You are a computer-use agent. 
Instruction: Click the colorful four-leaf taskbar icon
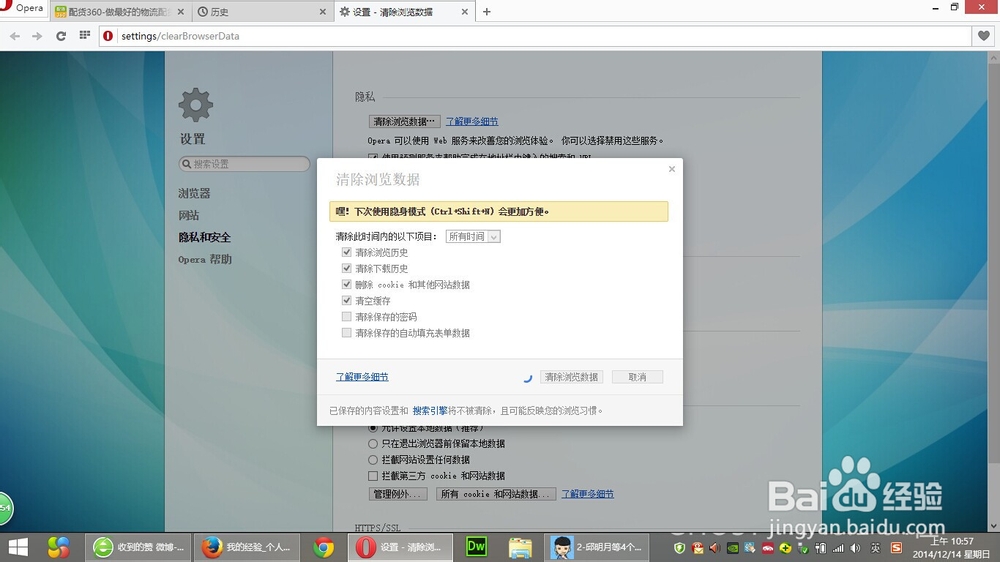(58, 547)
